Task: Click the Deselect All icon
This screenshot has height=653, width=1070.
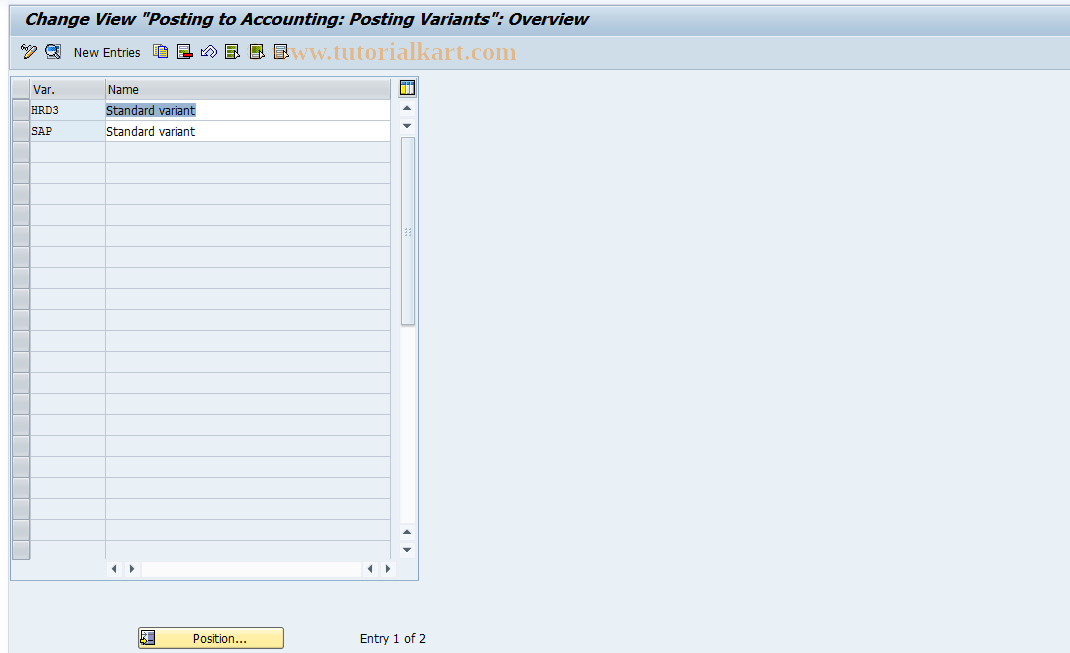Action: pyautogui.click(x=280, y=52)
